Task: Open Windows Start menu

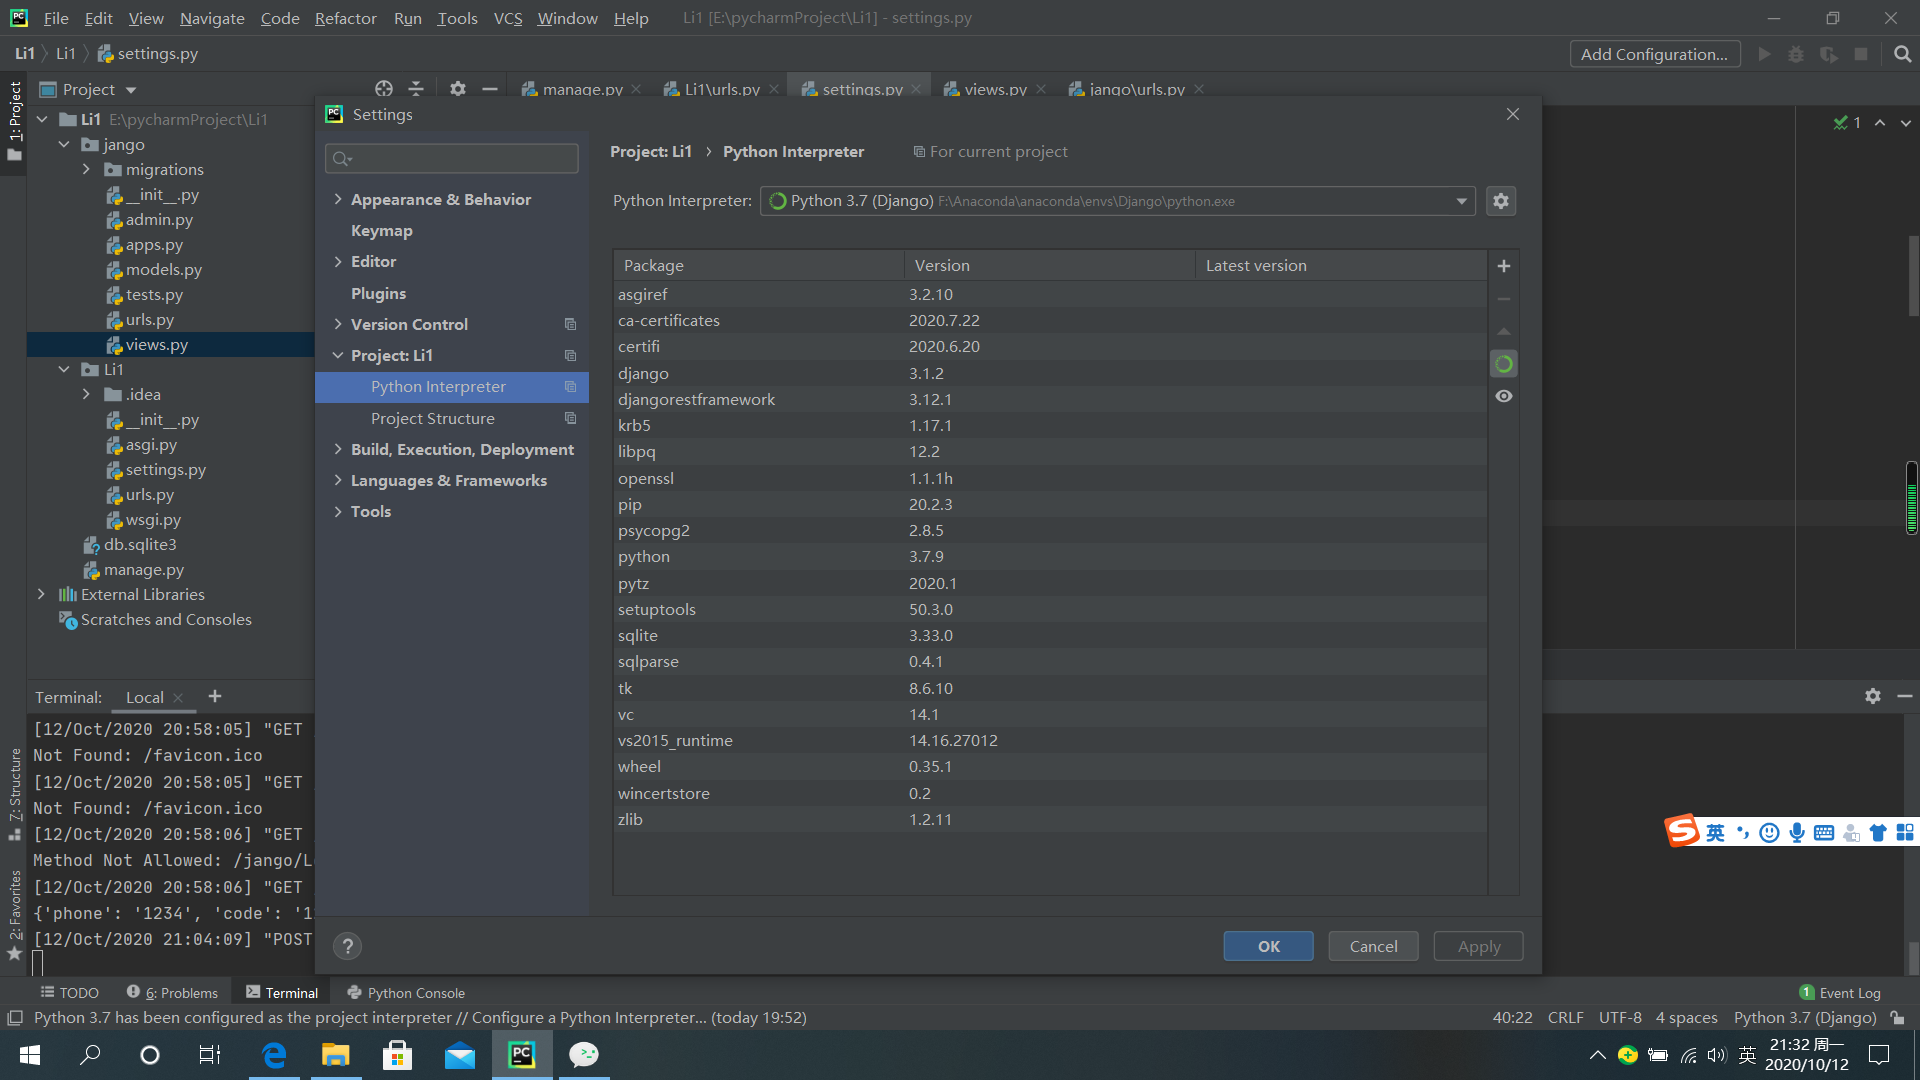Action: click(x=30, y=1055)
